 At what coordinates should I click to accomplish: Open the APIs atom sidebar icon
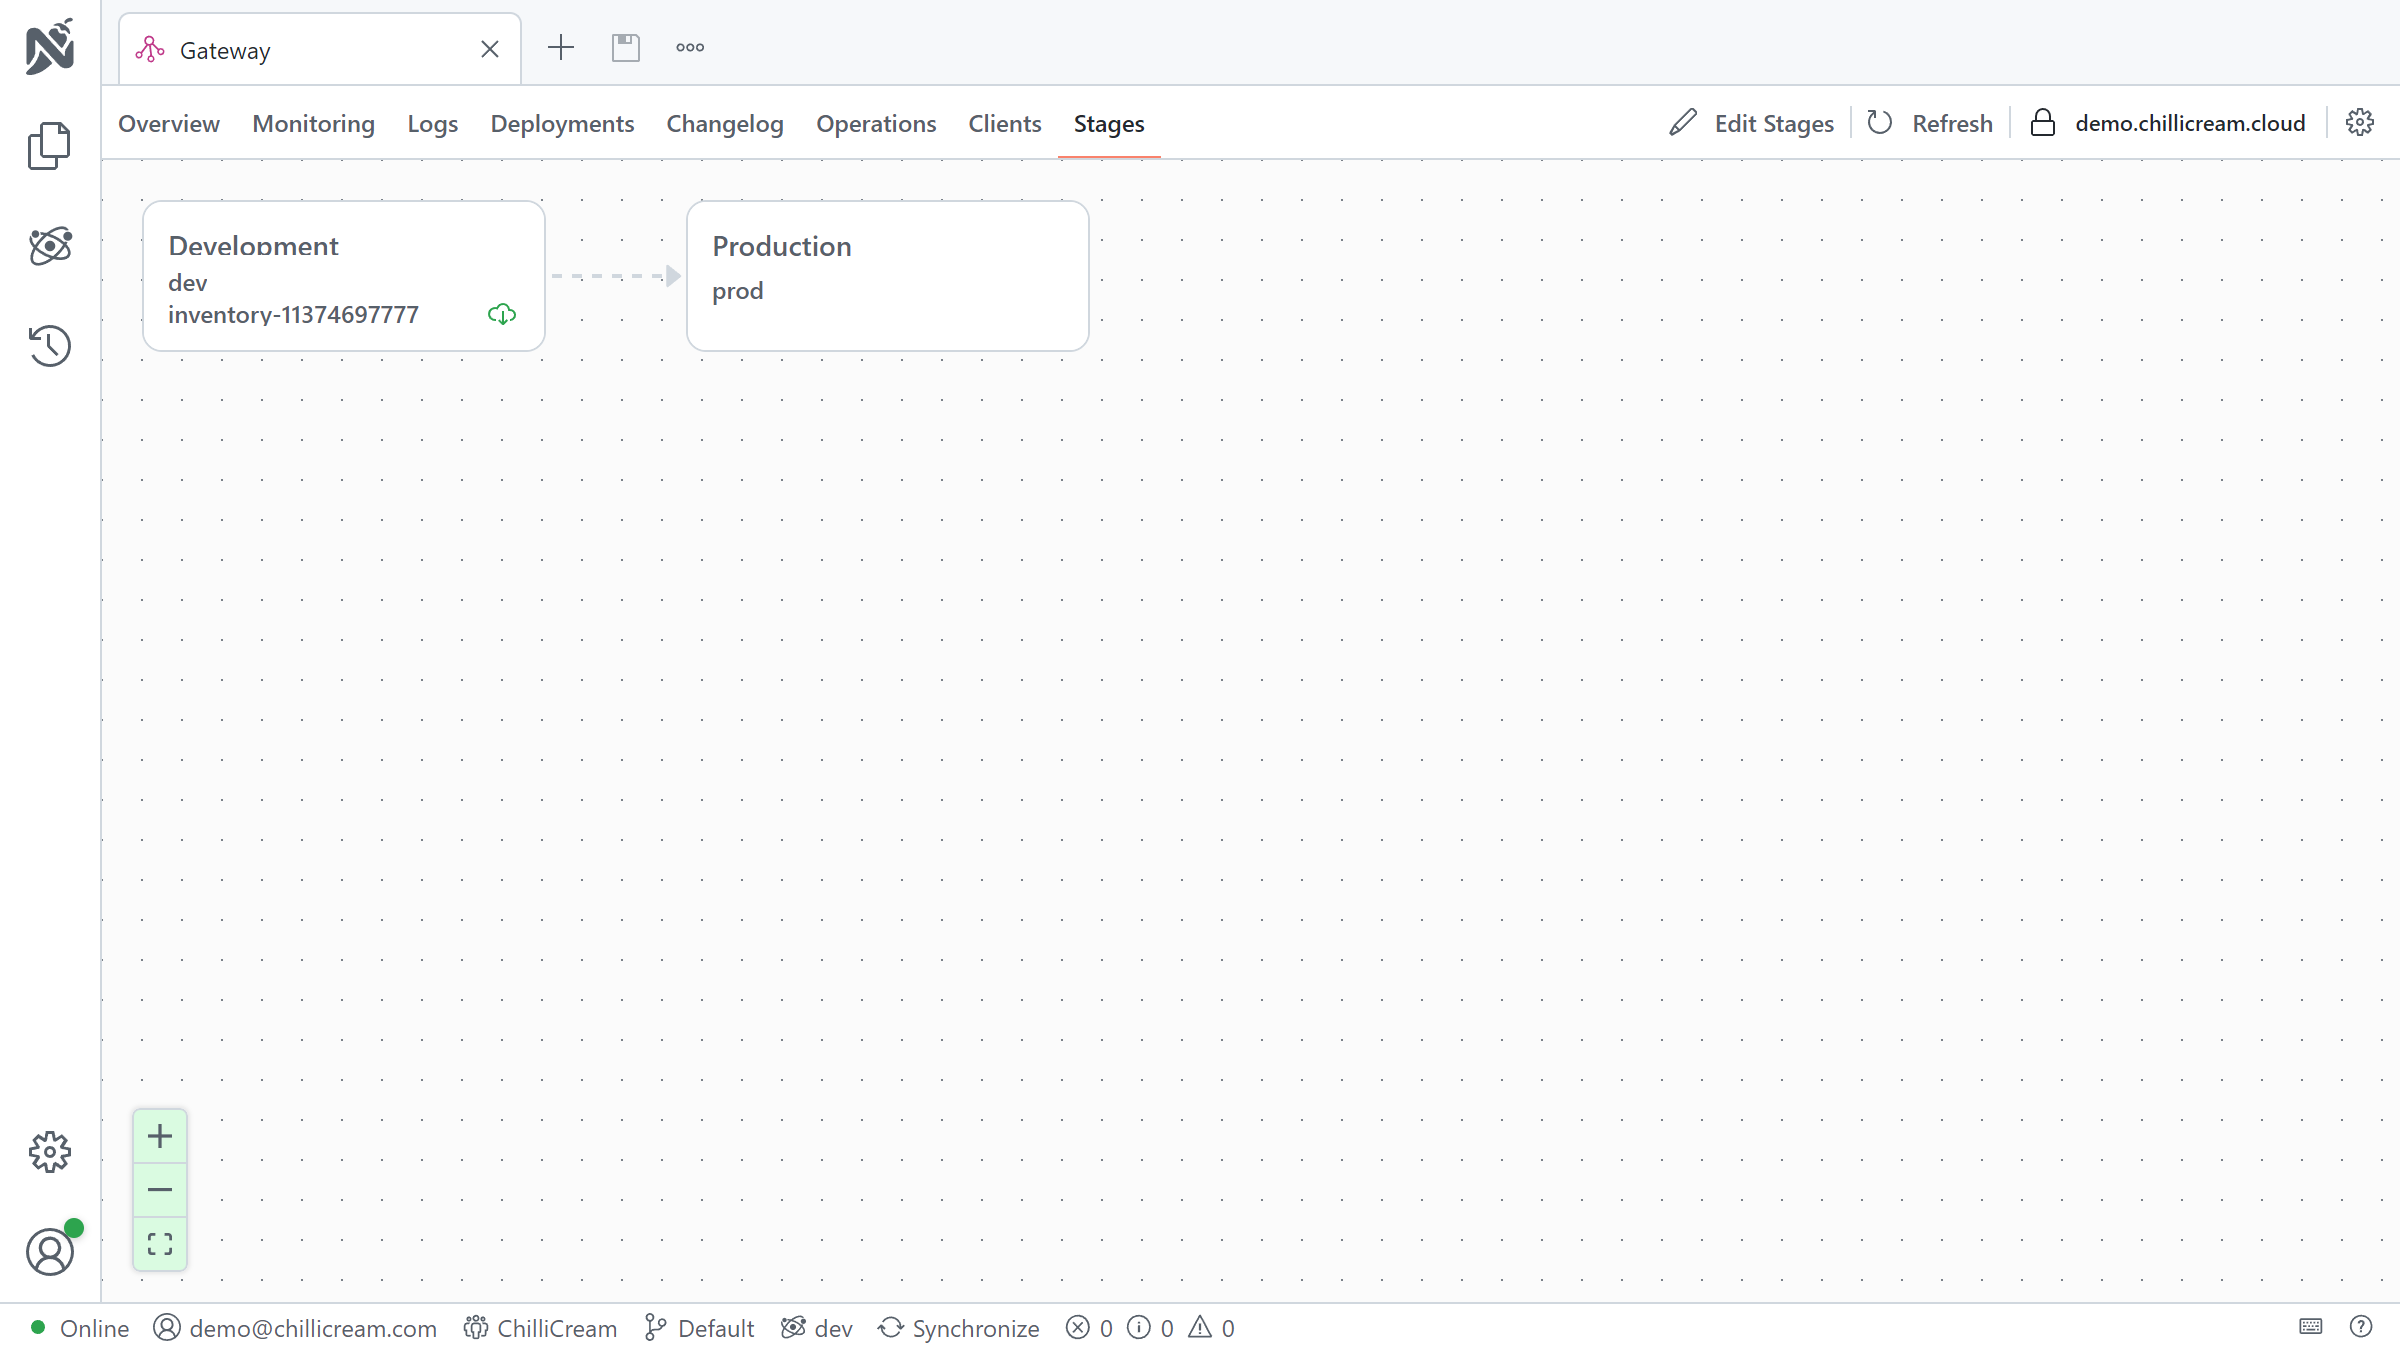[49, 246]
